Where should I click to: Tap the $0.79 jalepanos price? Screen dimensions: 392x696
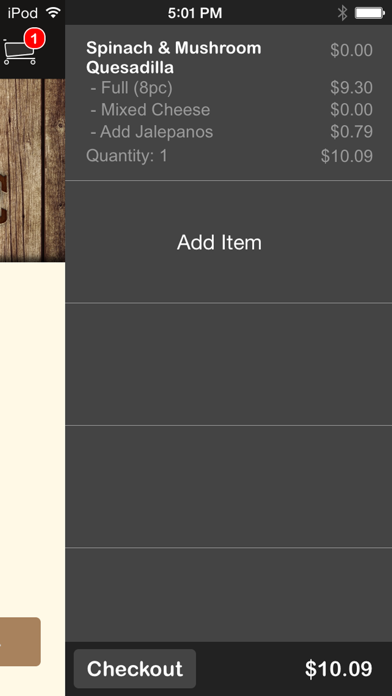point(351,131)
